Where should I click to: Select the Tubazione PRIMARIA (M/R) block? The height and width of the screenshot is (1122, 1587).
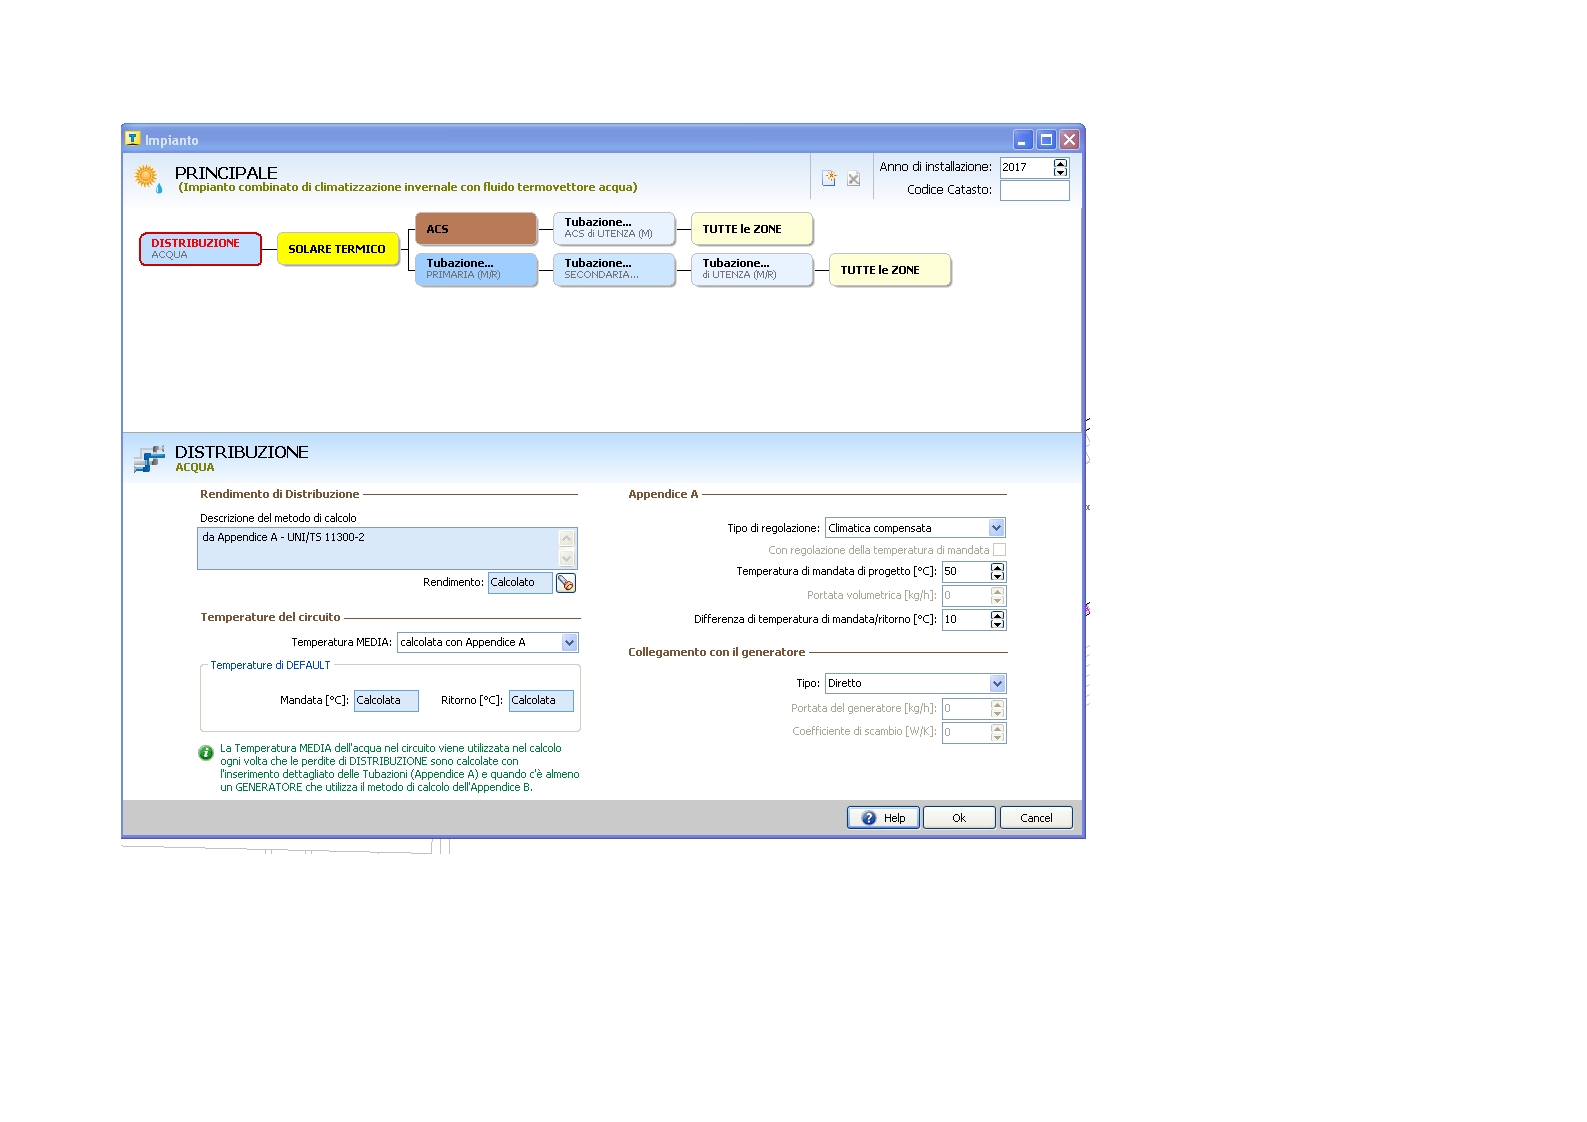[x=476, y=269]
